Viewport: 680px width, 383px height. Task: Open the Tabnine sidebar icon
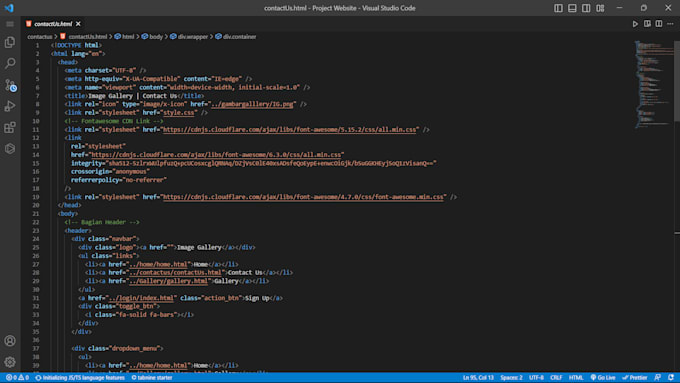click(10, 148)
